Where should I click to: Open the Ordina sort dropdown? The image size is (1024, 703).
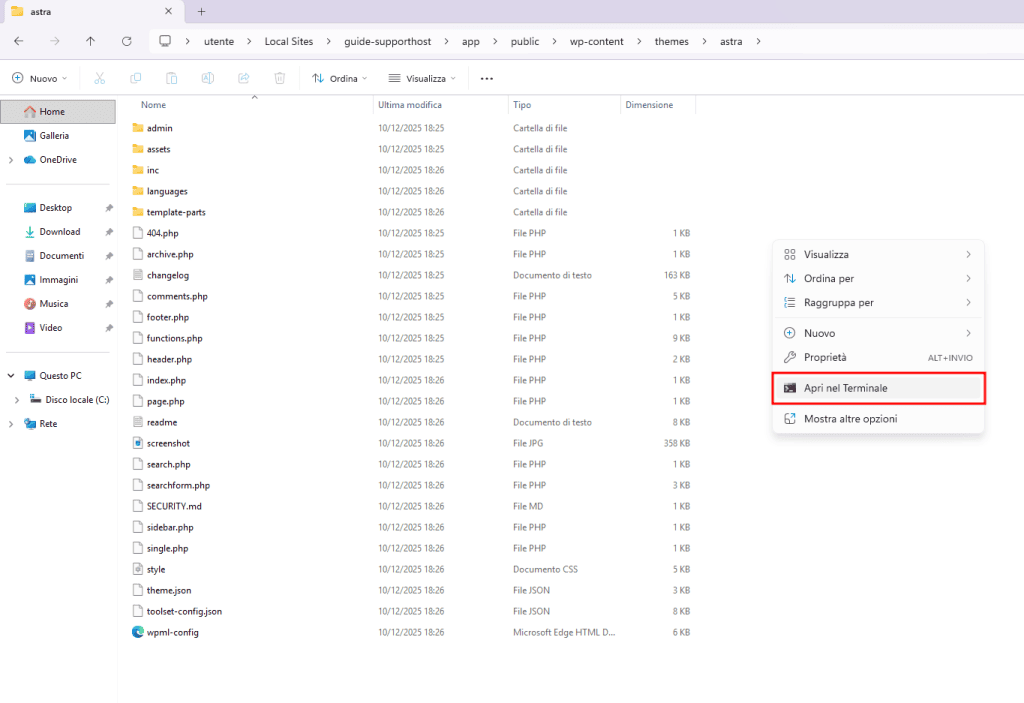(340, 78)
